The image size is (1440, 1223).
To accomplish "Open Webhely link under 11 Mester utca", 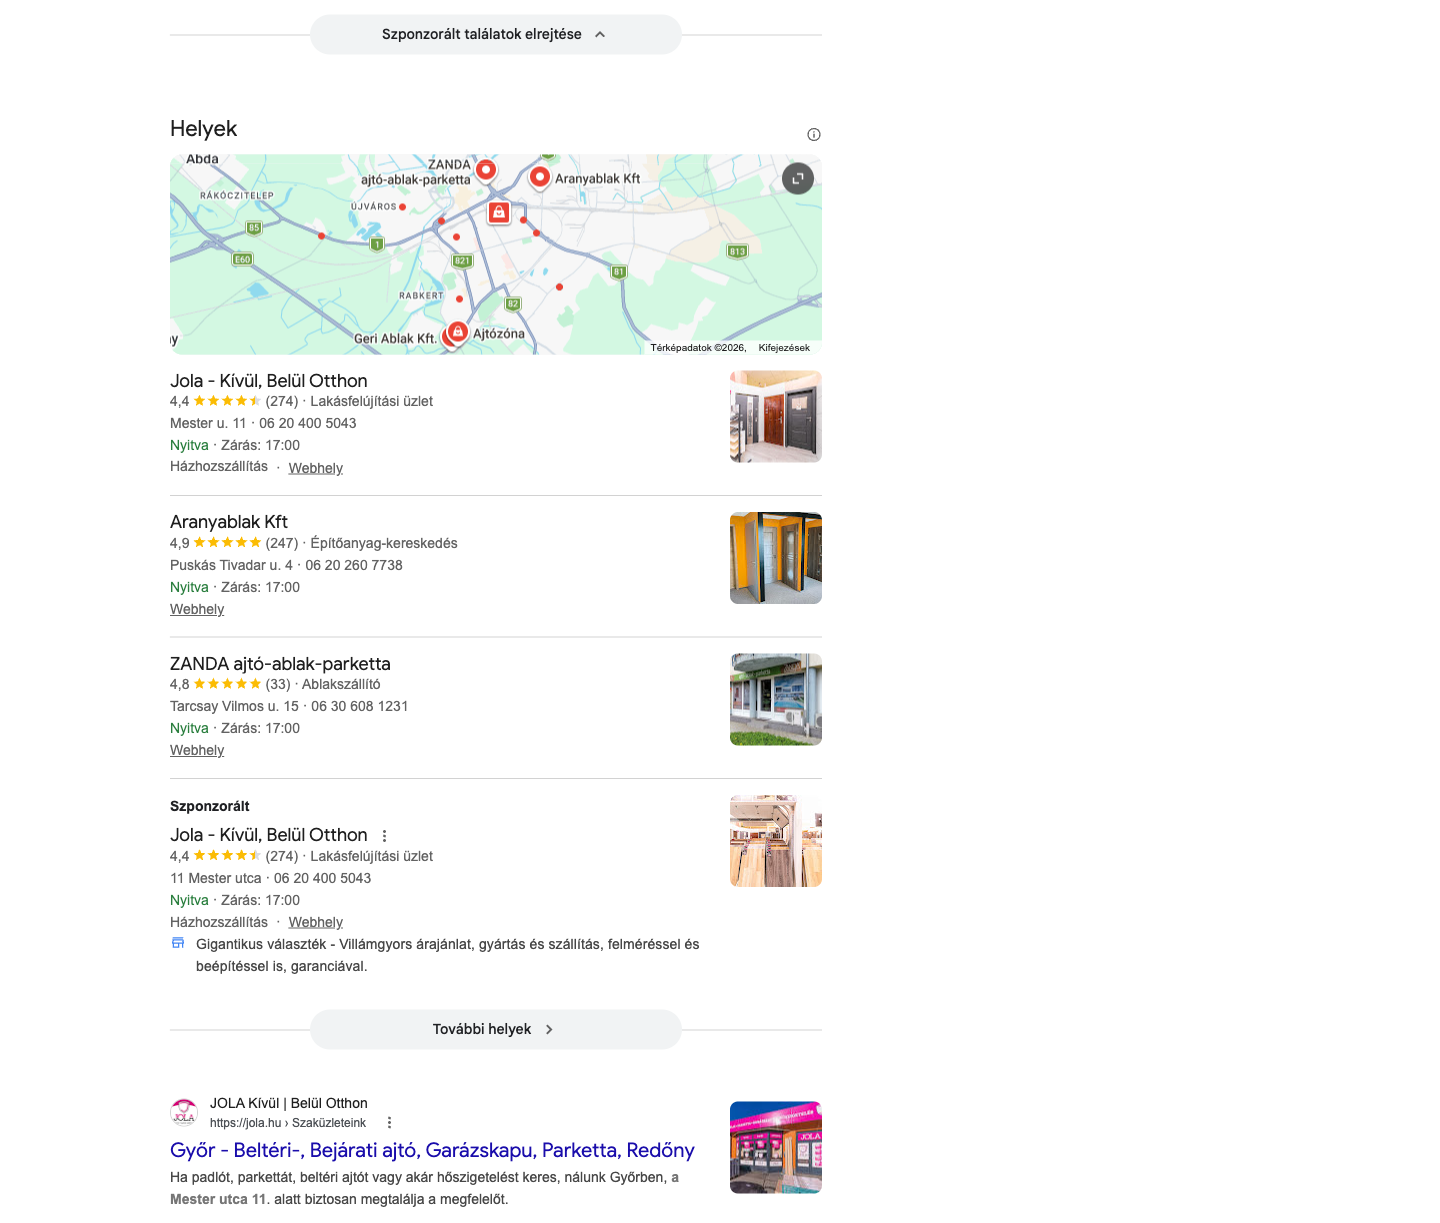I will pos(316,922).
